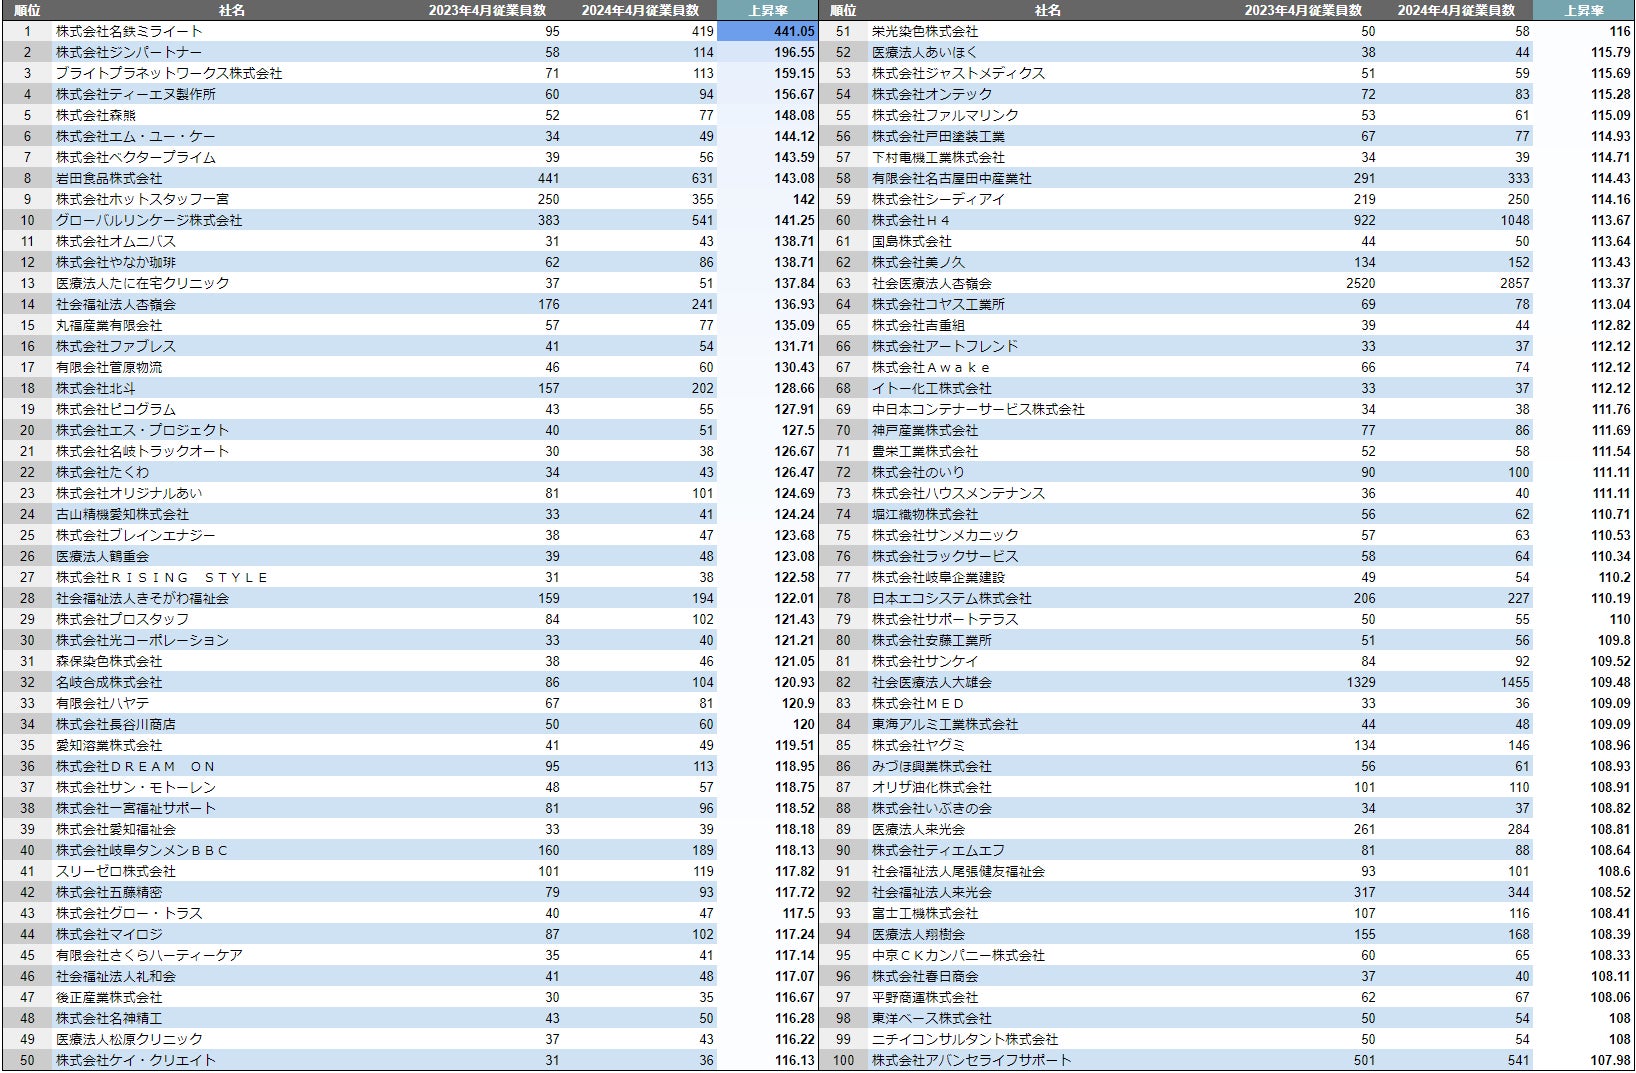Click the スリーゼロ株式会社 company cell
This screenshot has height=1073, width=1636.
(x=116, y=871)
